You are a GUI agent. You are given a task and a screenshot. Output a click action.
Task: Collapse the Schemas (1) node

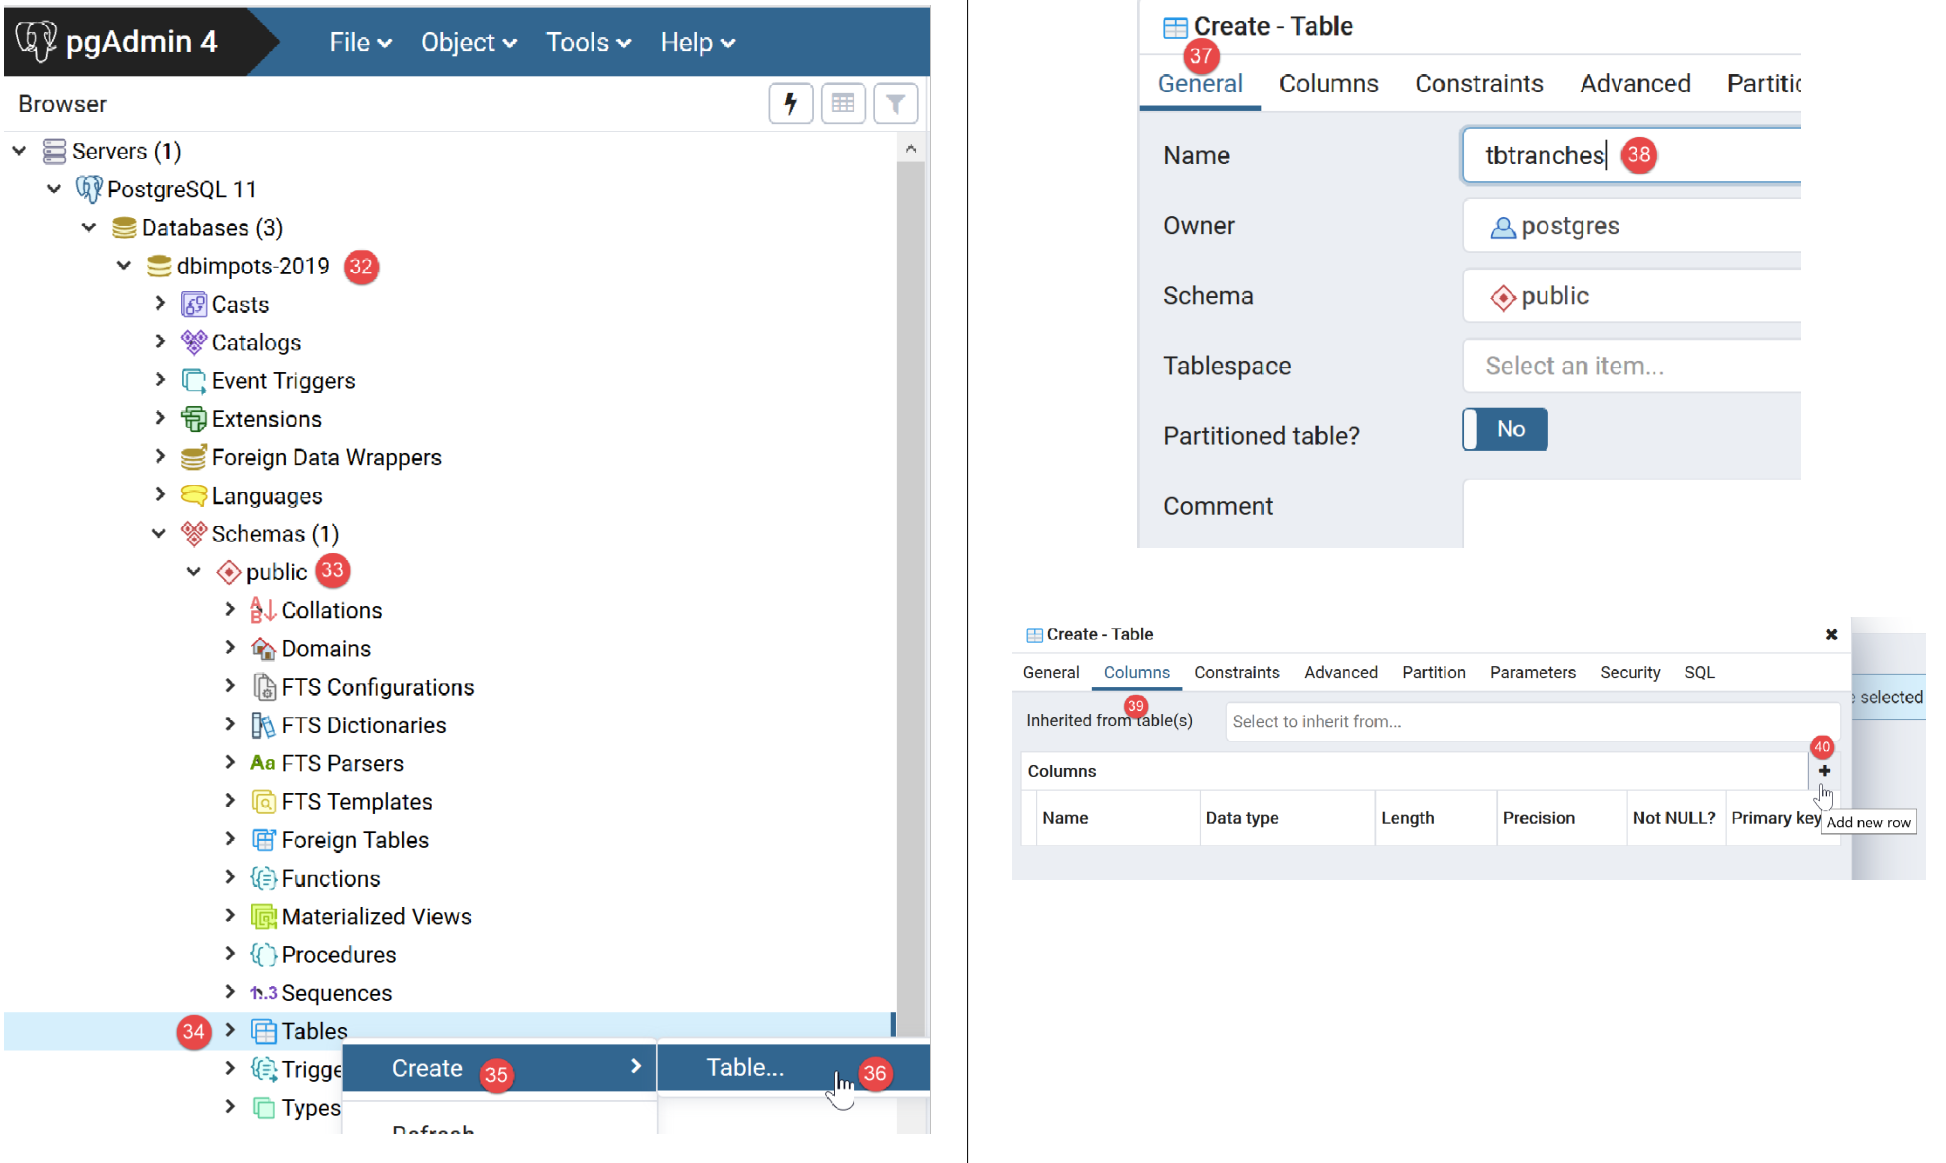pos(159,533)
